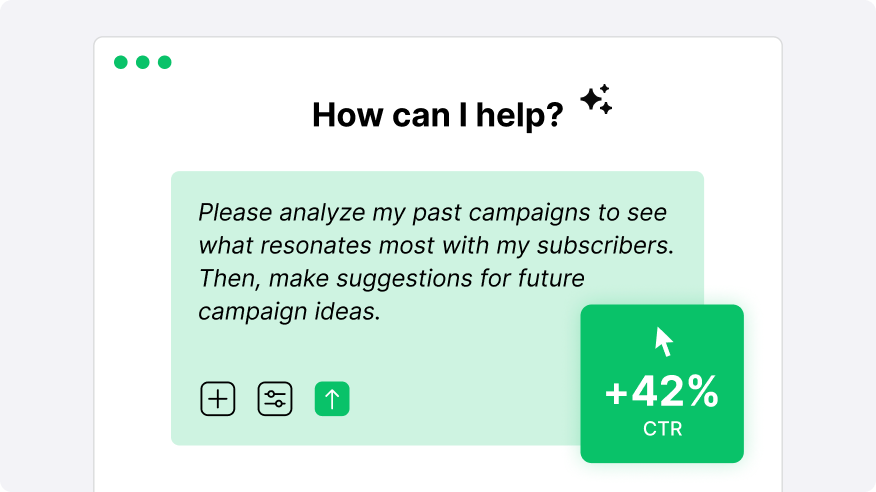Click the line 'Then, make suggestions for future'
Viewport: 876px width, 492px height.
[x=392, y=279]
